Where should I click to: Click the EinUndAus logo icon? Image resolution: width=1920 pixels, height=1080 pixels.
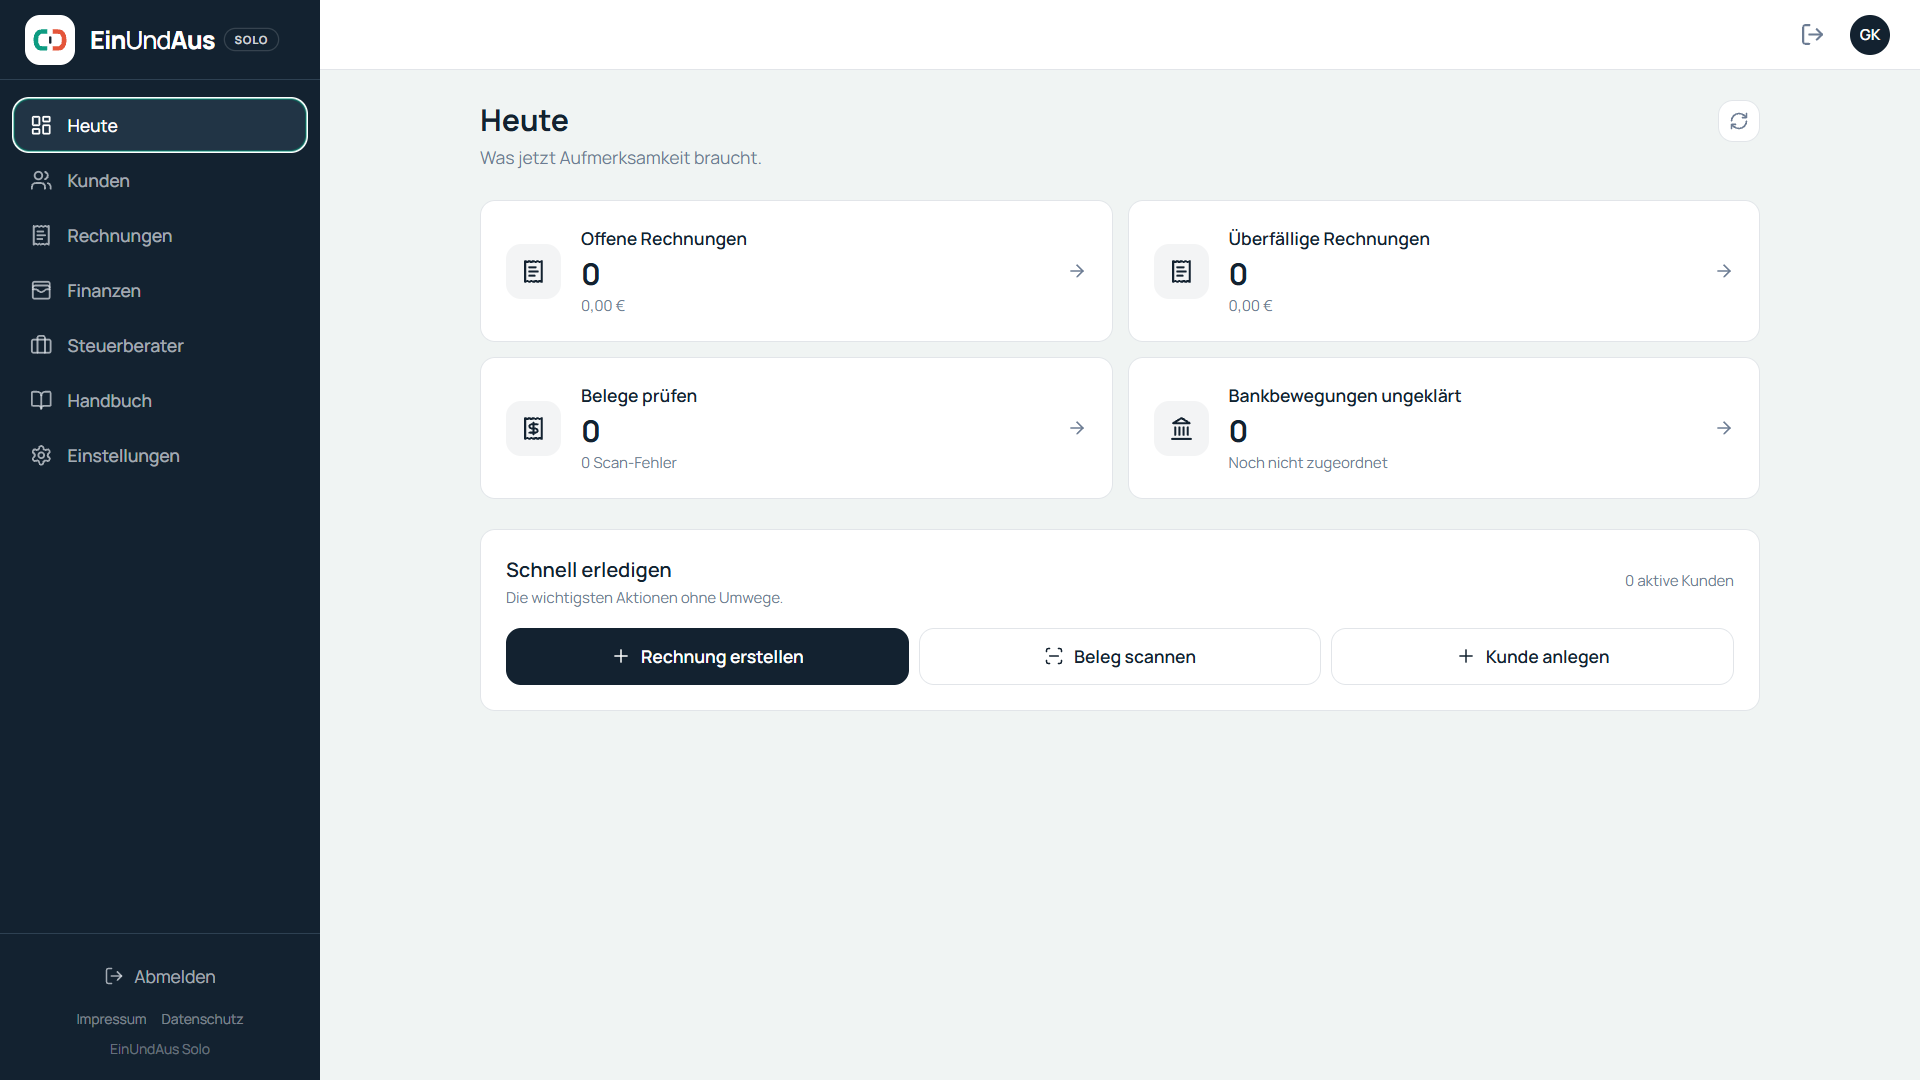point(50,40)
